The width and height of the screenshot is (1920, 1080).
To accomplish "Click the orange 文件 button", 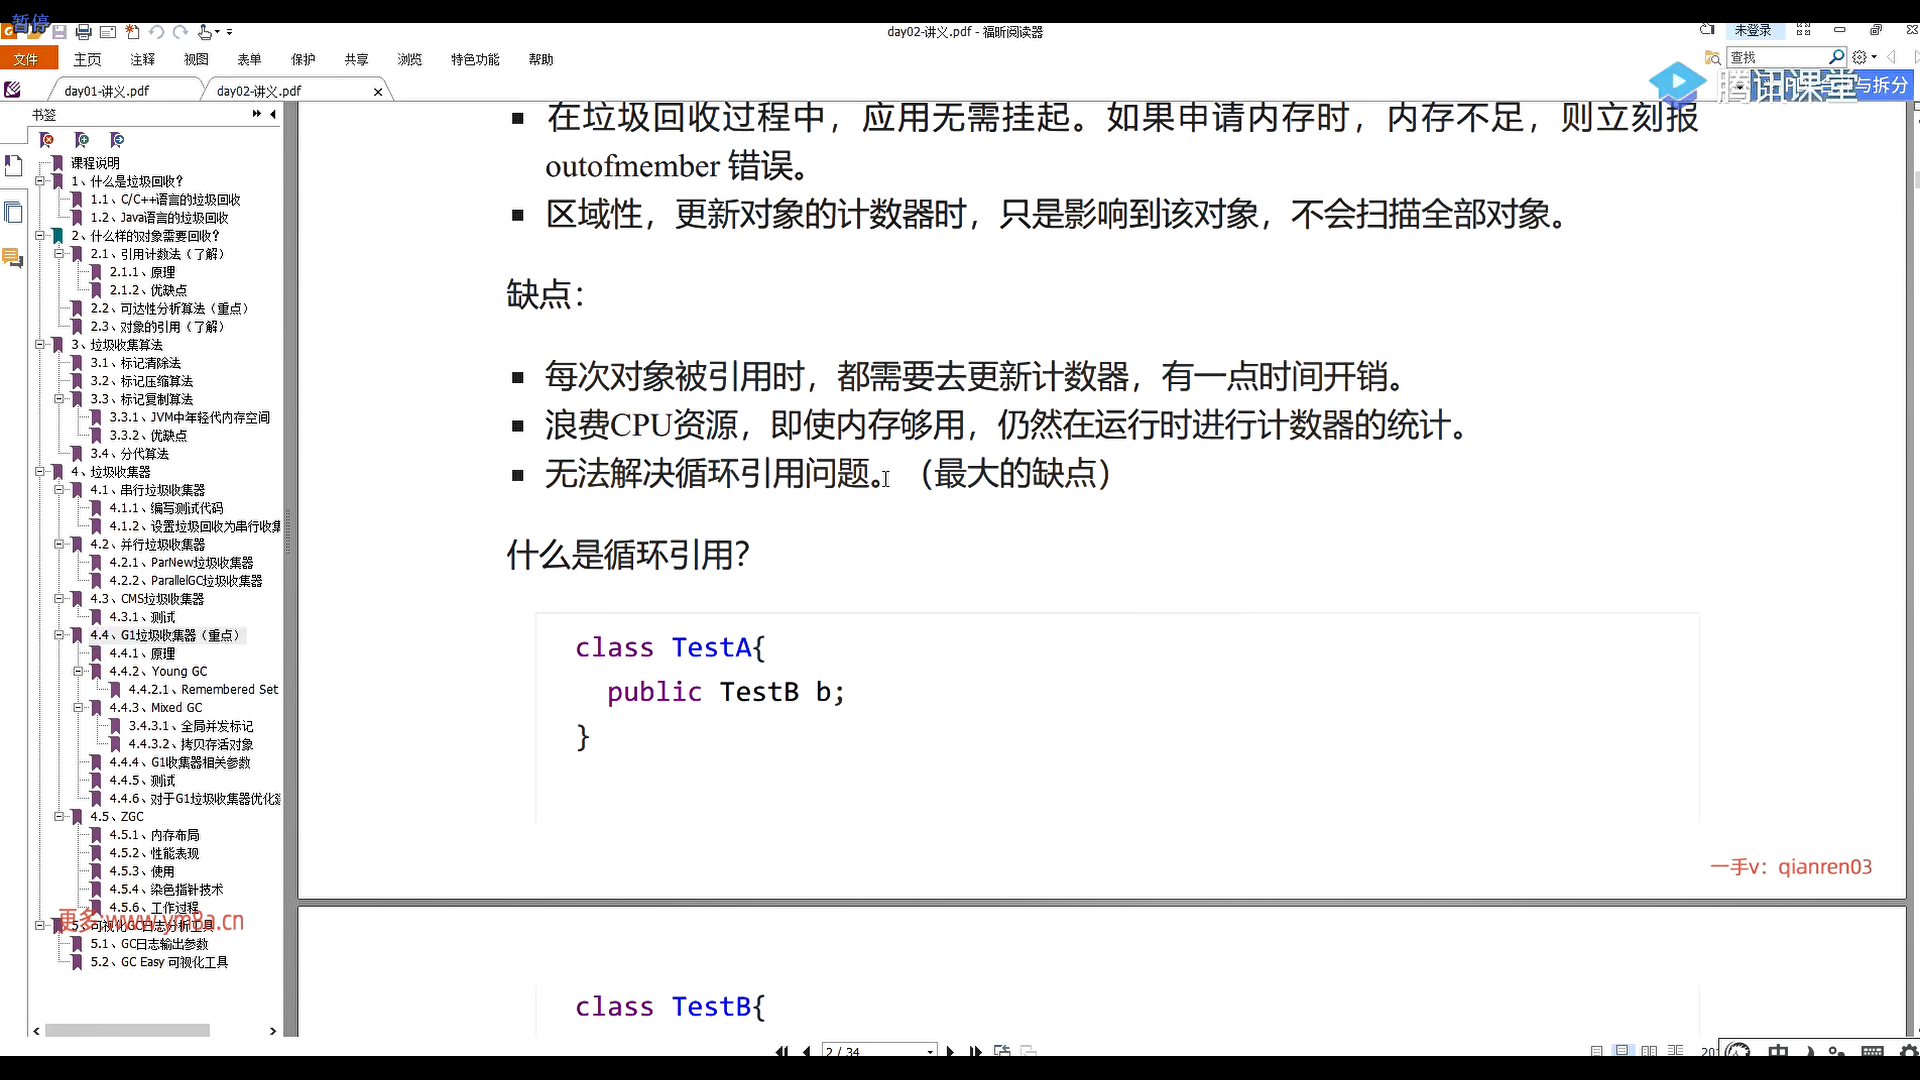I will (x=27, y=60).
